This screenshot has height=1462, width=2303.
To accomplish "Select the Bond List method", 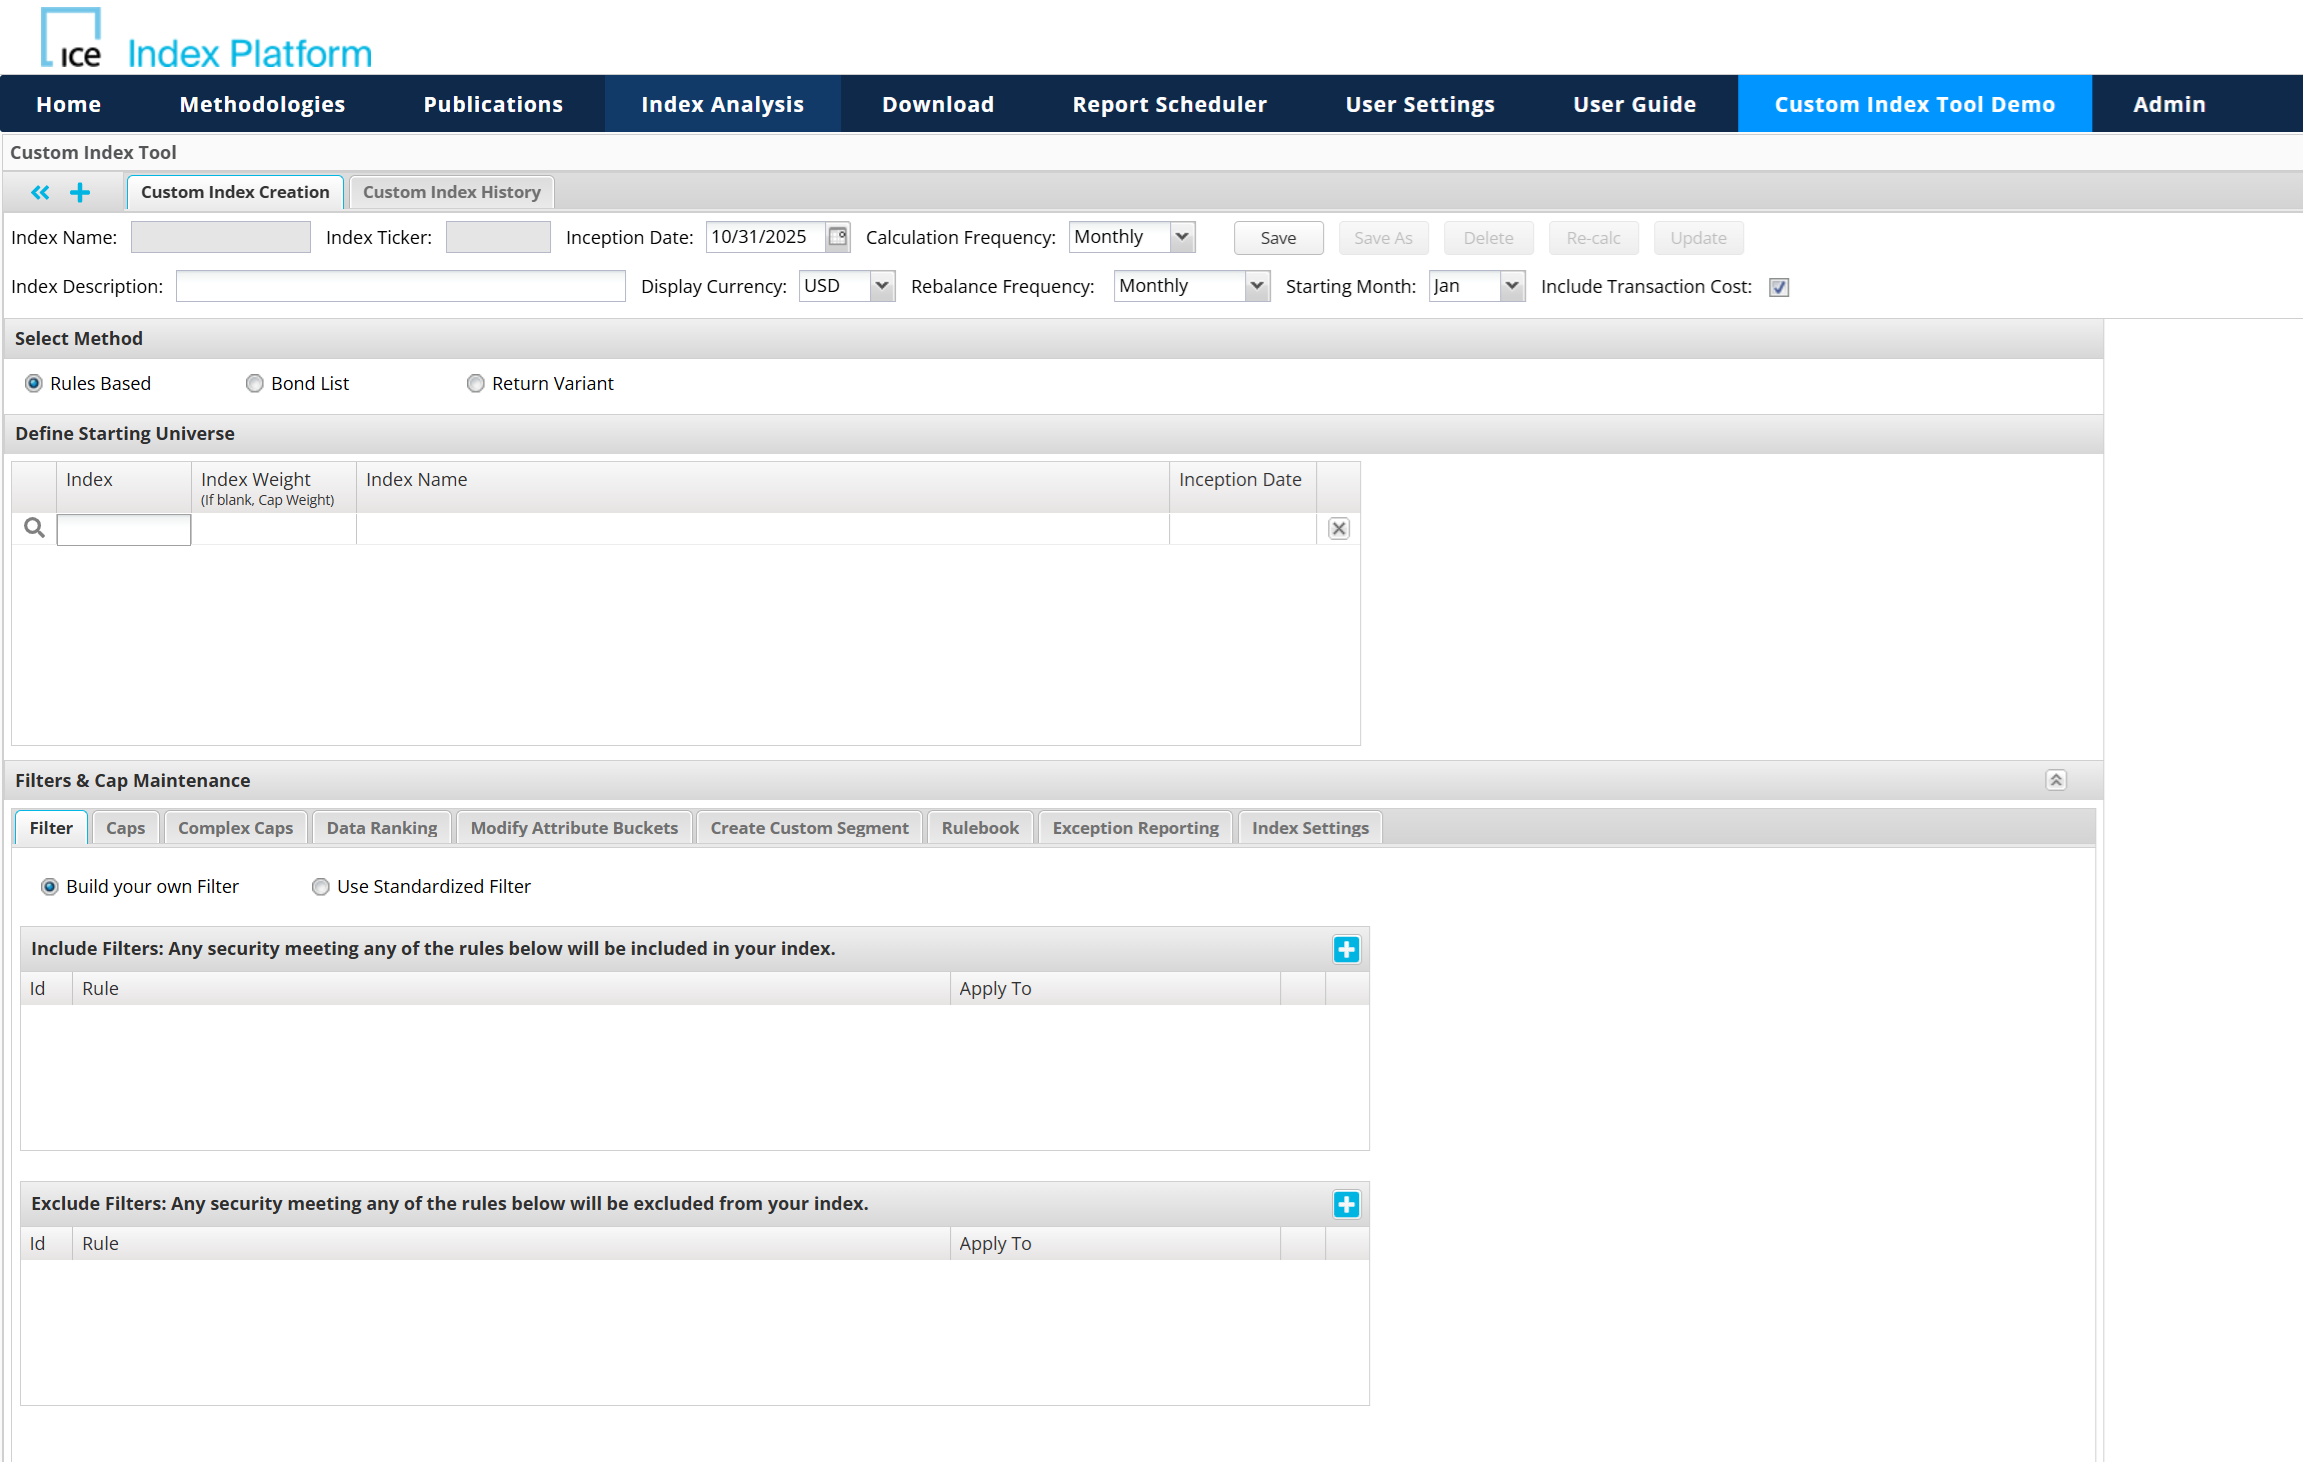I will (254, 383).
